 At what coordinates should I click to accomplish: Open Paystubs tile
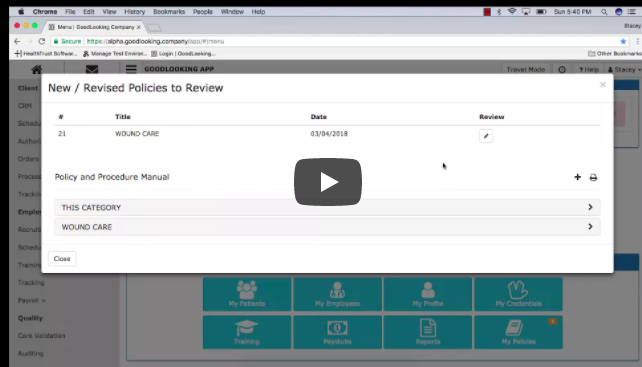coord(337,332)
